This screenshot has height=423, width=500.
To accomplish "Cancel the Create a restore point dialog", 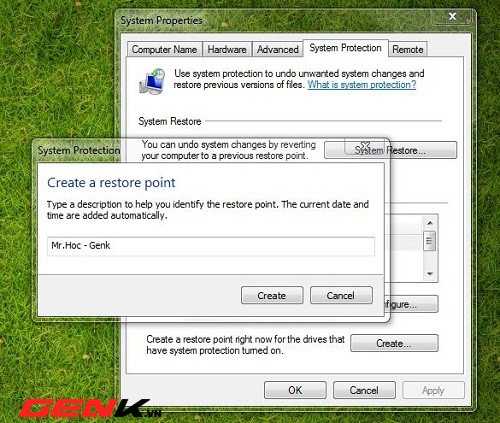I will pyautogui.click(x=341, y=295).
